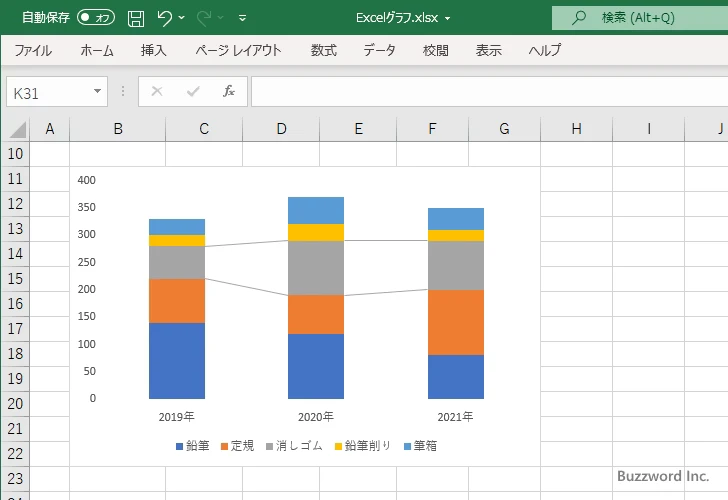This screenshot has width=728, height=500.
Task: Click the 200 value on vertical axis
Action: click(x=87, y=289)
